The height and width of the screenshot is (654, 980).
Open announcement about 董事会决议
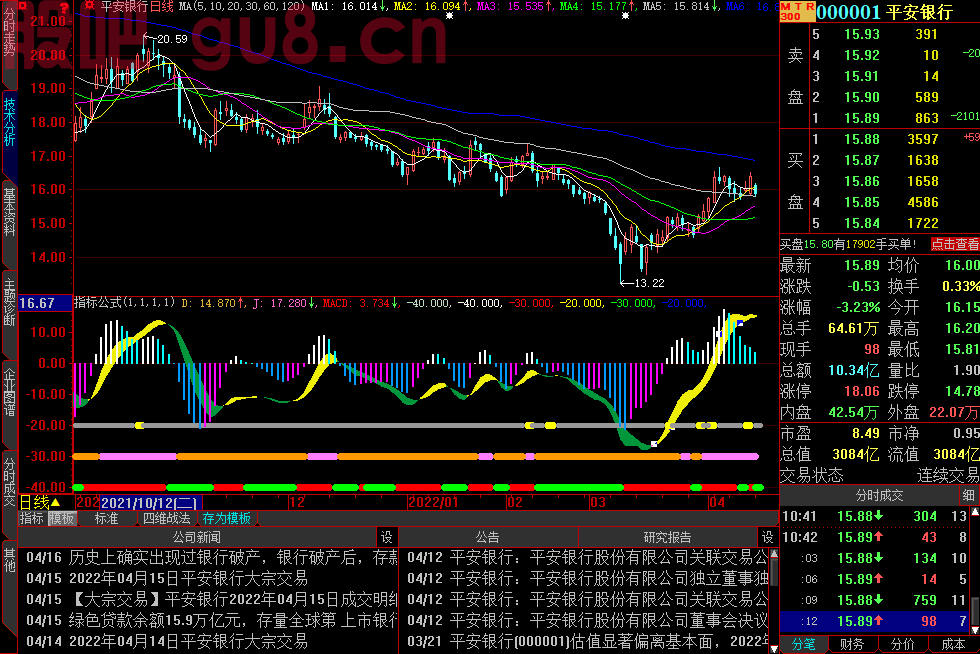click(x=587, y=620)
